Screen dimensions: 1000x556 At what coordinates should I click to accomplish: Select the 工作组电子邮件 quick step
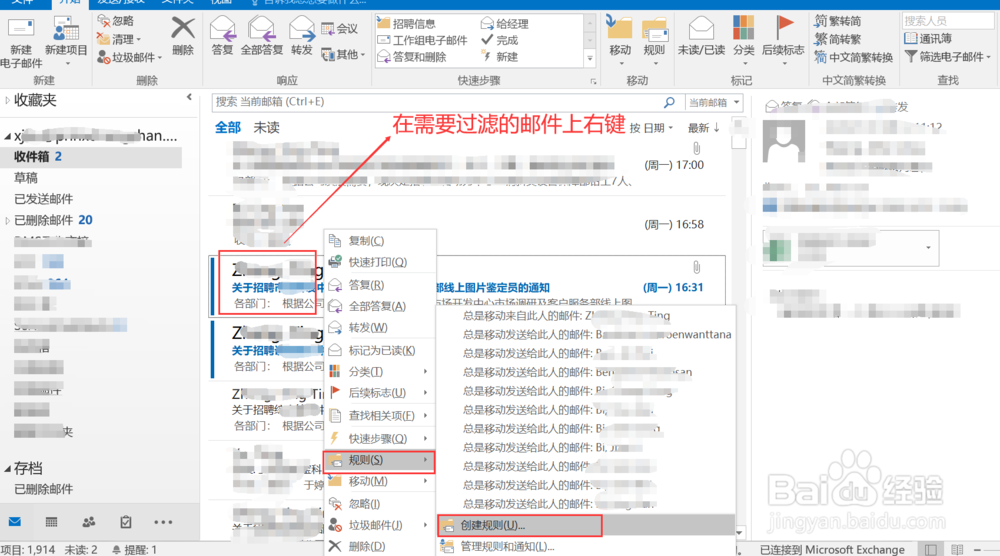tap(422, 40)
